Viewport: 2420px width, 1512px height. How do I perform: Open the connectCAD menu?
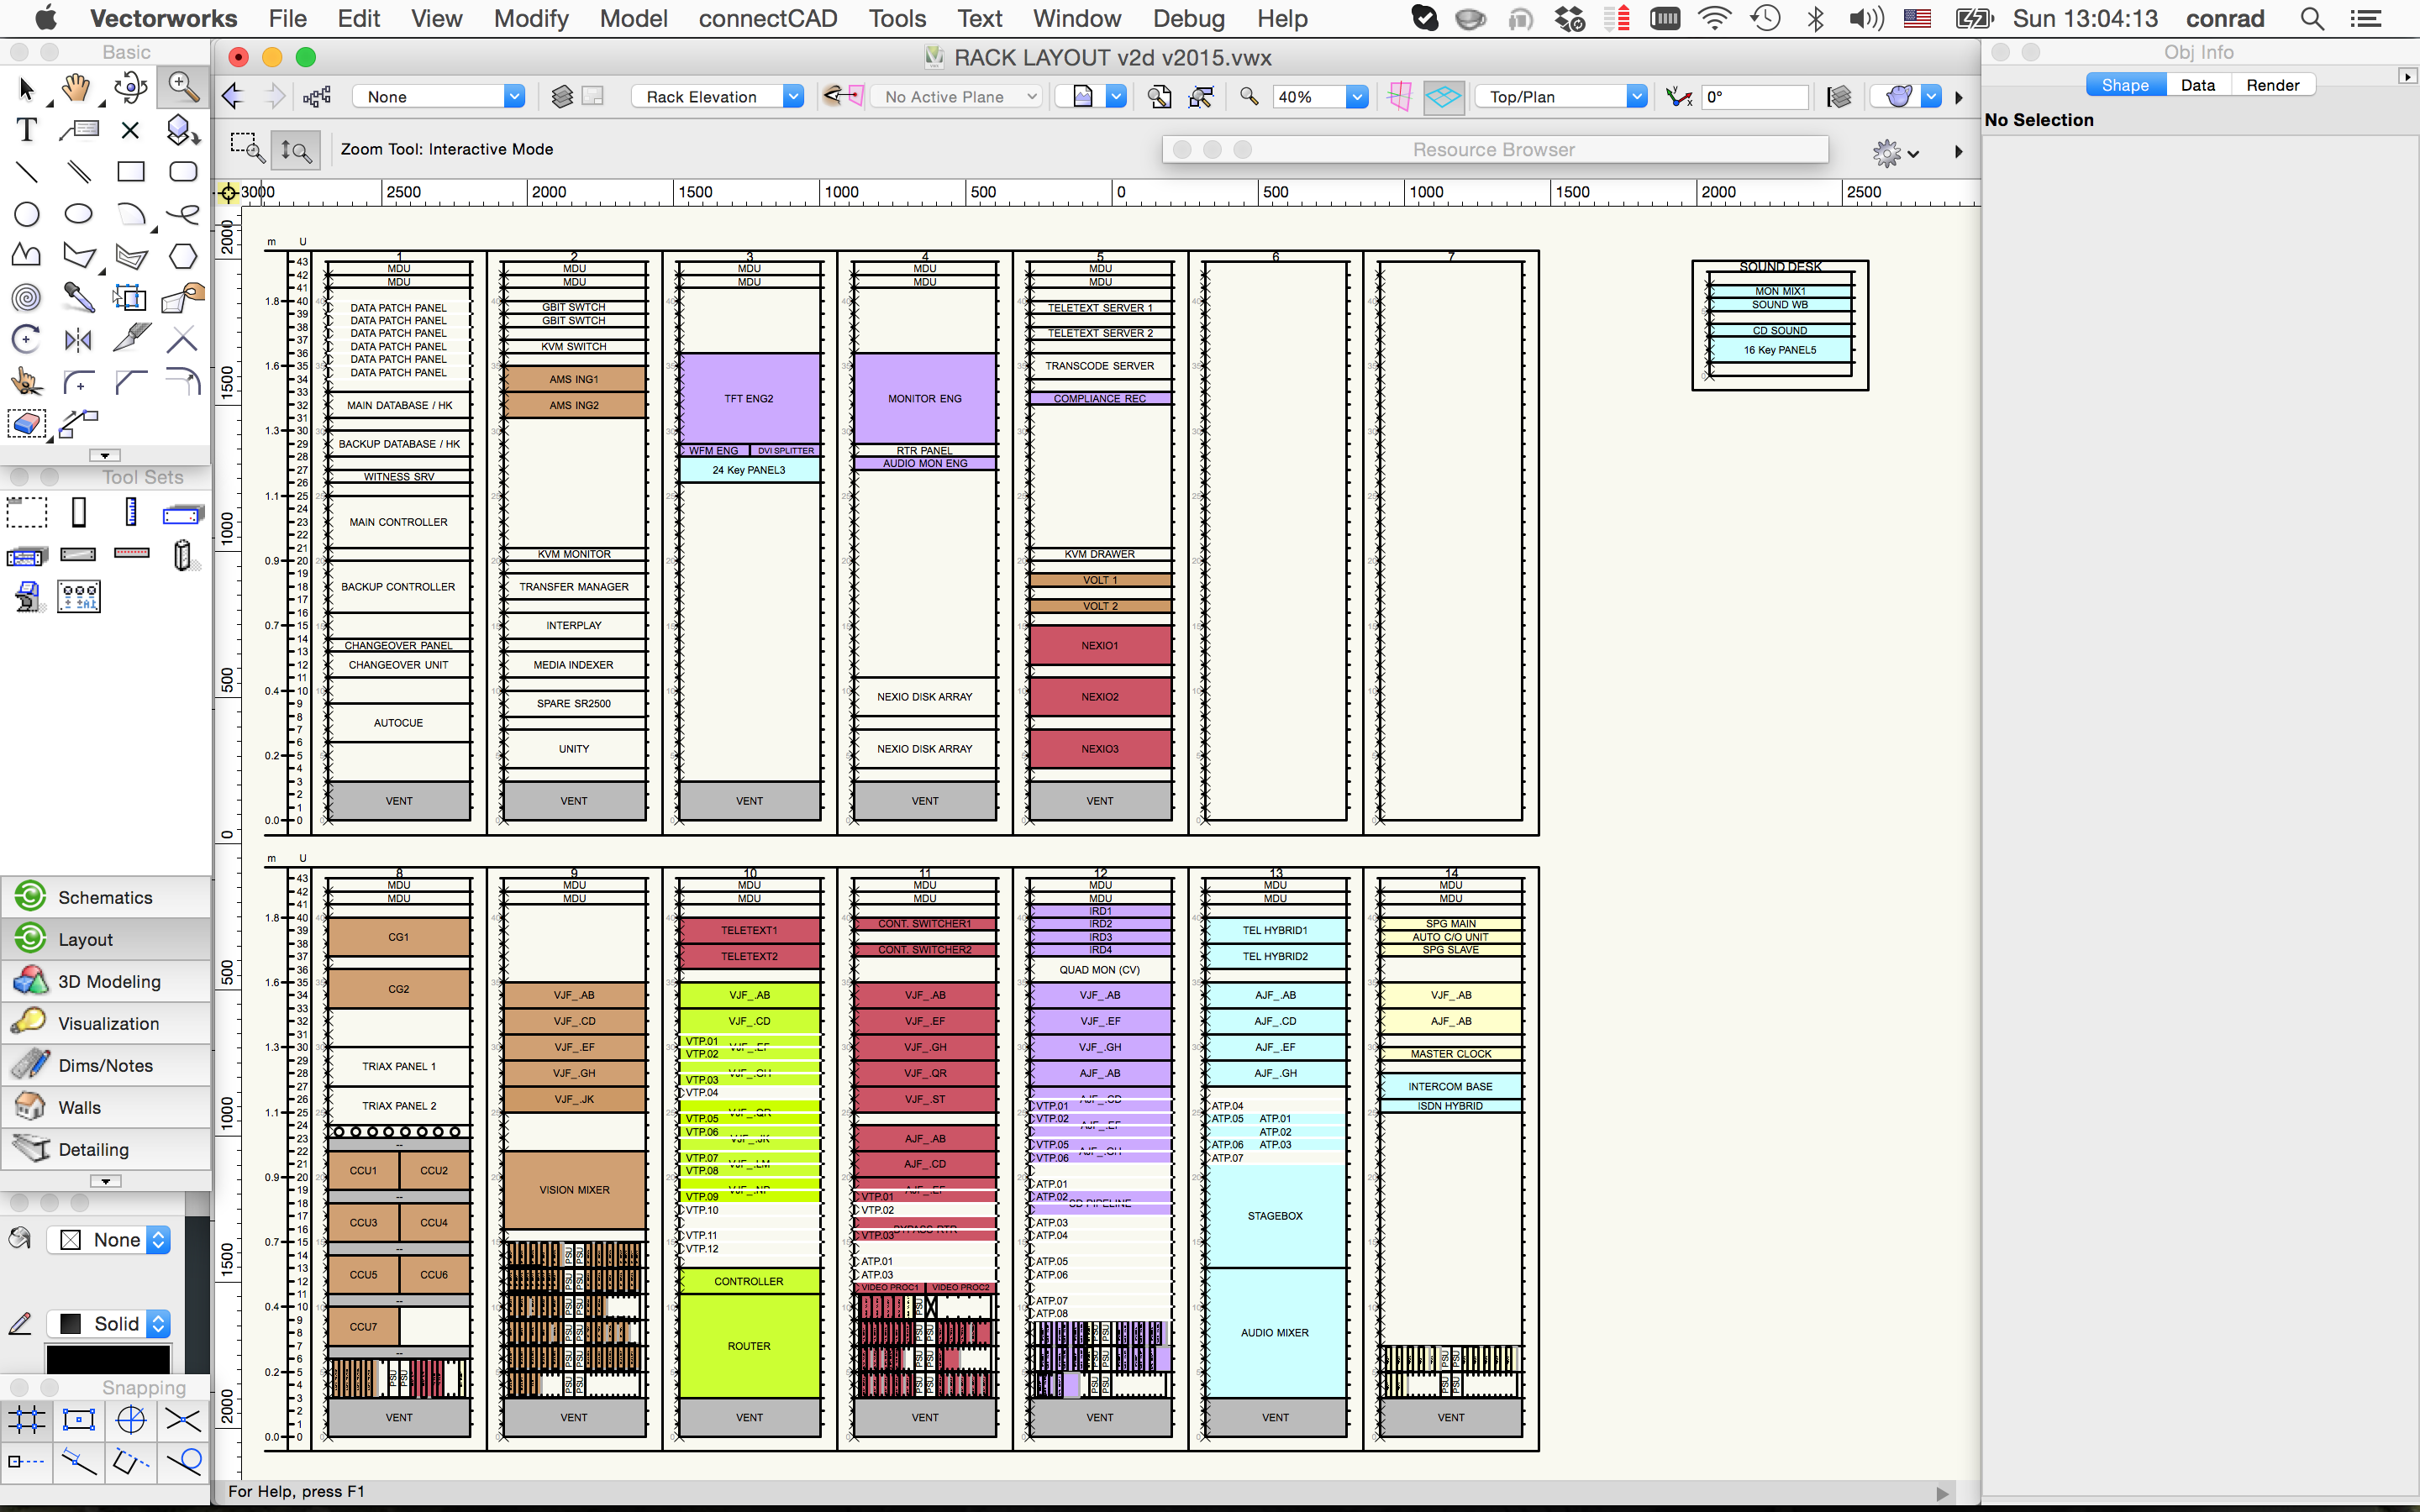[x=767, y=19]
